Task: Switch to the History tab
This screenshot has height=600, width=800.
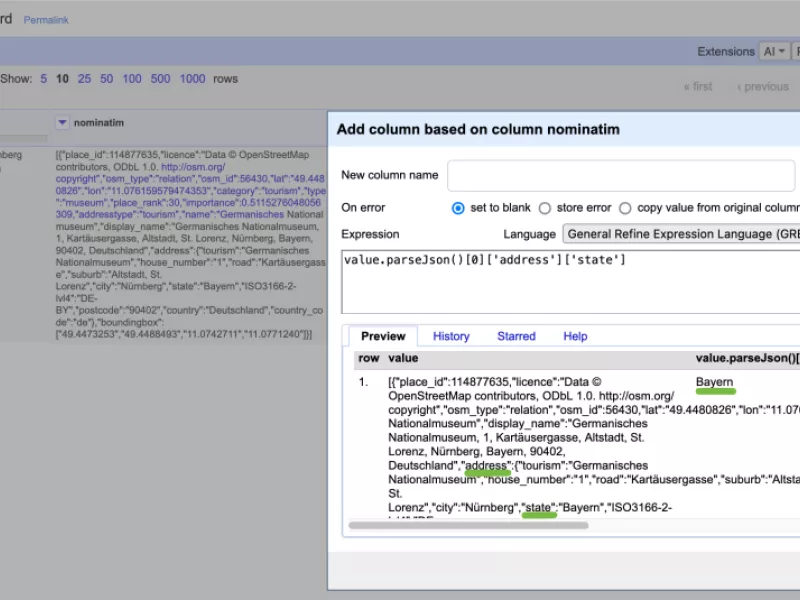Action: coord(451,336)
